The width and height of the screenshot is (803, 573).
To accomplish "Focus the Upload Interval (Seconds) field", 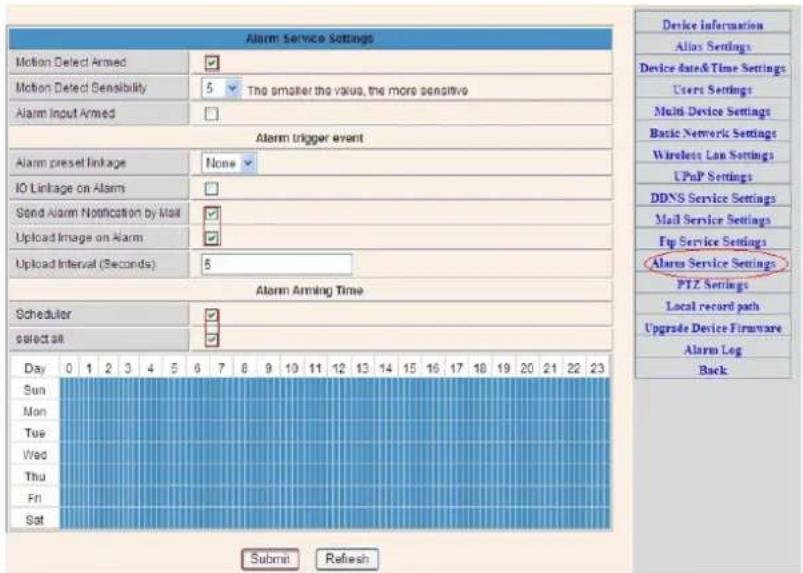I will (277, 264).
